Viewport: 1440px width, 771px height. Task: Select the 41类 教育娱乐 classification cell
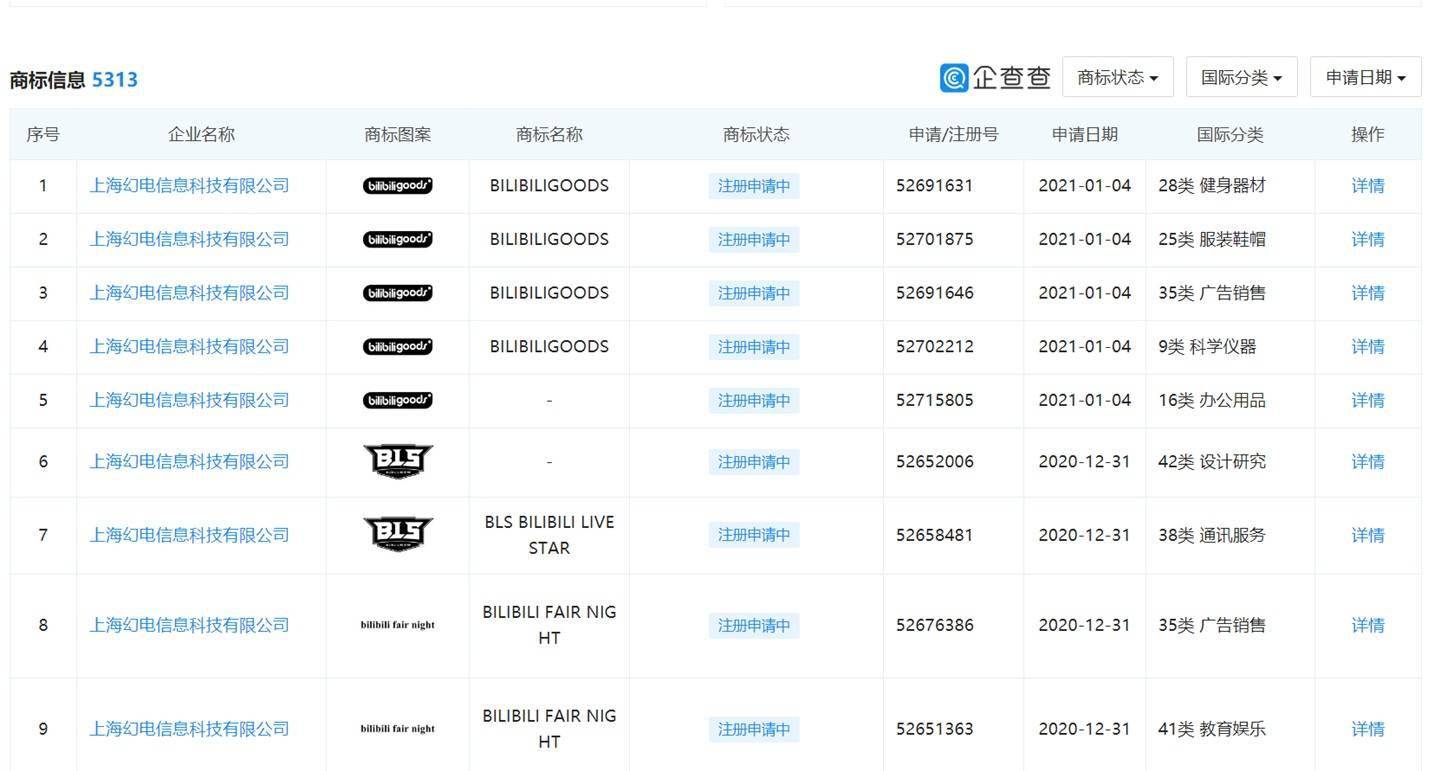1211,729
